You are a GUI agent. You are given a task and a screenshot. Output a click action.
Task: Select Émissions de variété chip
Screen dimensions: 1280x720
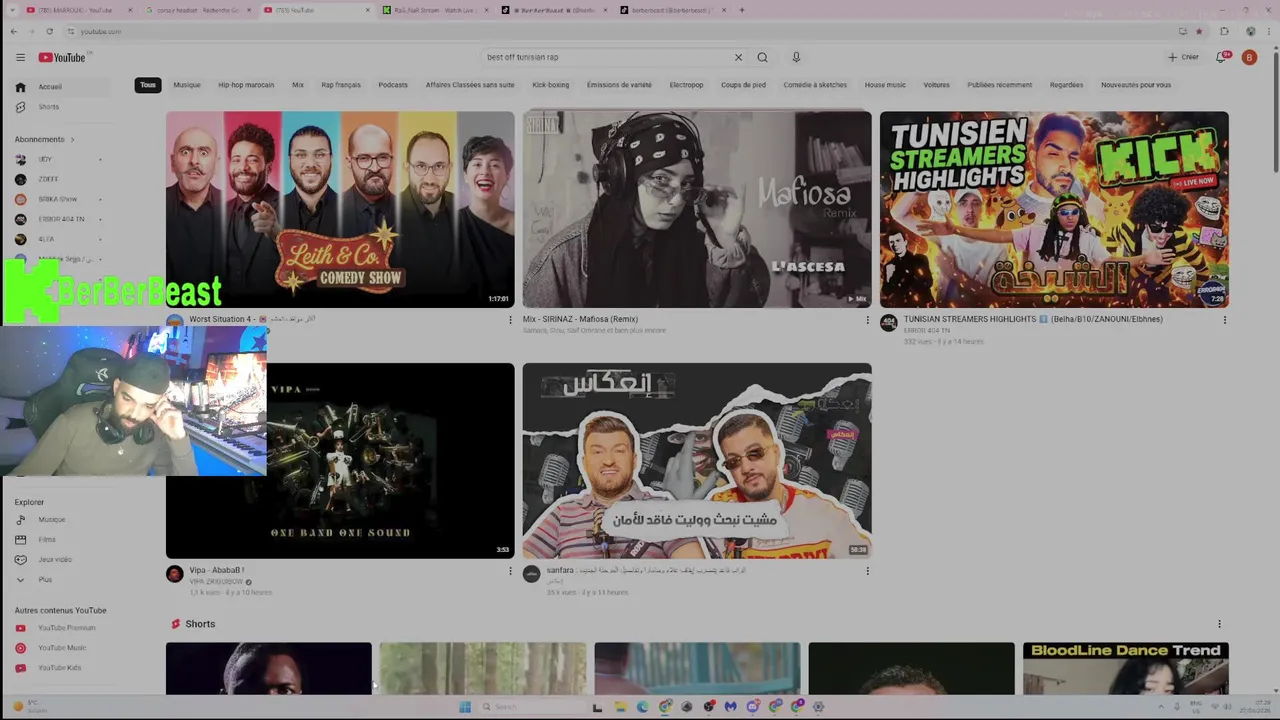pyautogui.click(x=619, y=85)
